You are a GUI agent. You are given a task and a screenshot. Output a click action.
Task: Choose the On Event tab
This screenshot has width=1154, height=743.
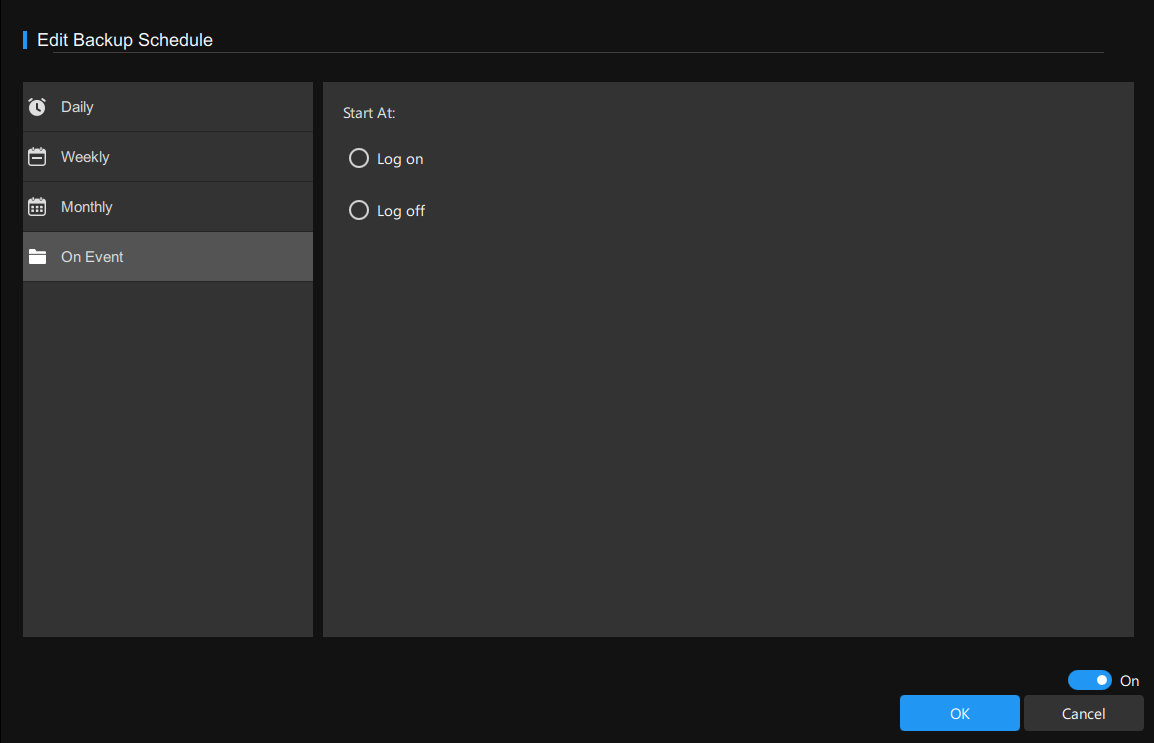click(x=168, y=257)
